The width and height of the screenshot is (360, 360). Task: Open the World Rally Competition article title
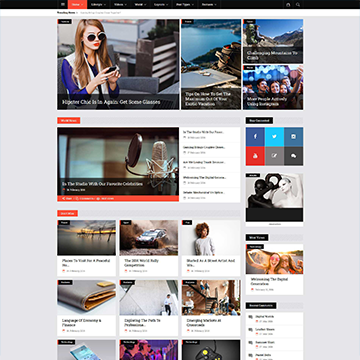click(x=142, y=263)
